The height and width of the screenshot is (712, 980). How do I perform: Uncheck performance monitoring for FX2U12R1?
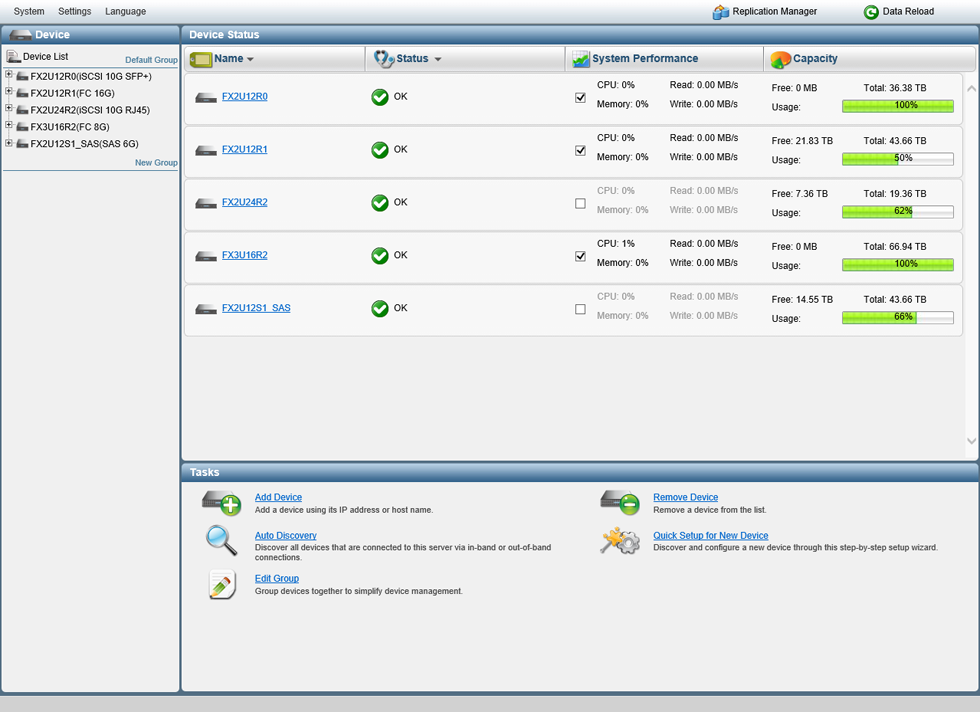(581, 151)
